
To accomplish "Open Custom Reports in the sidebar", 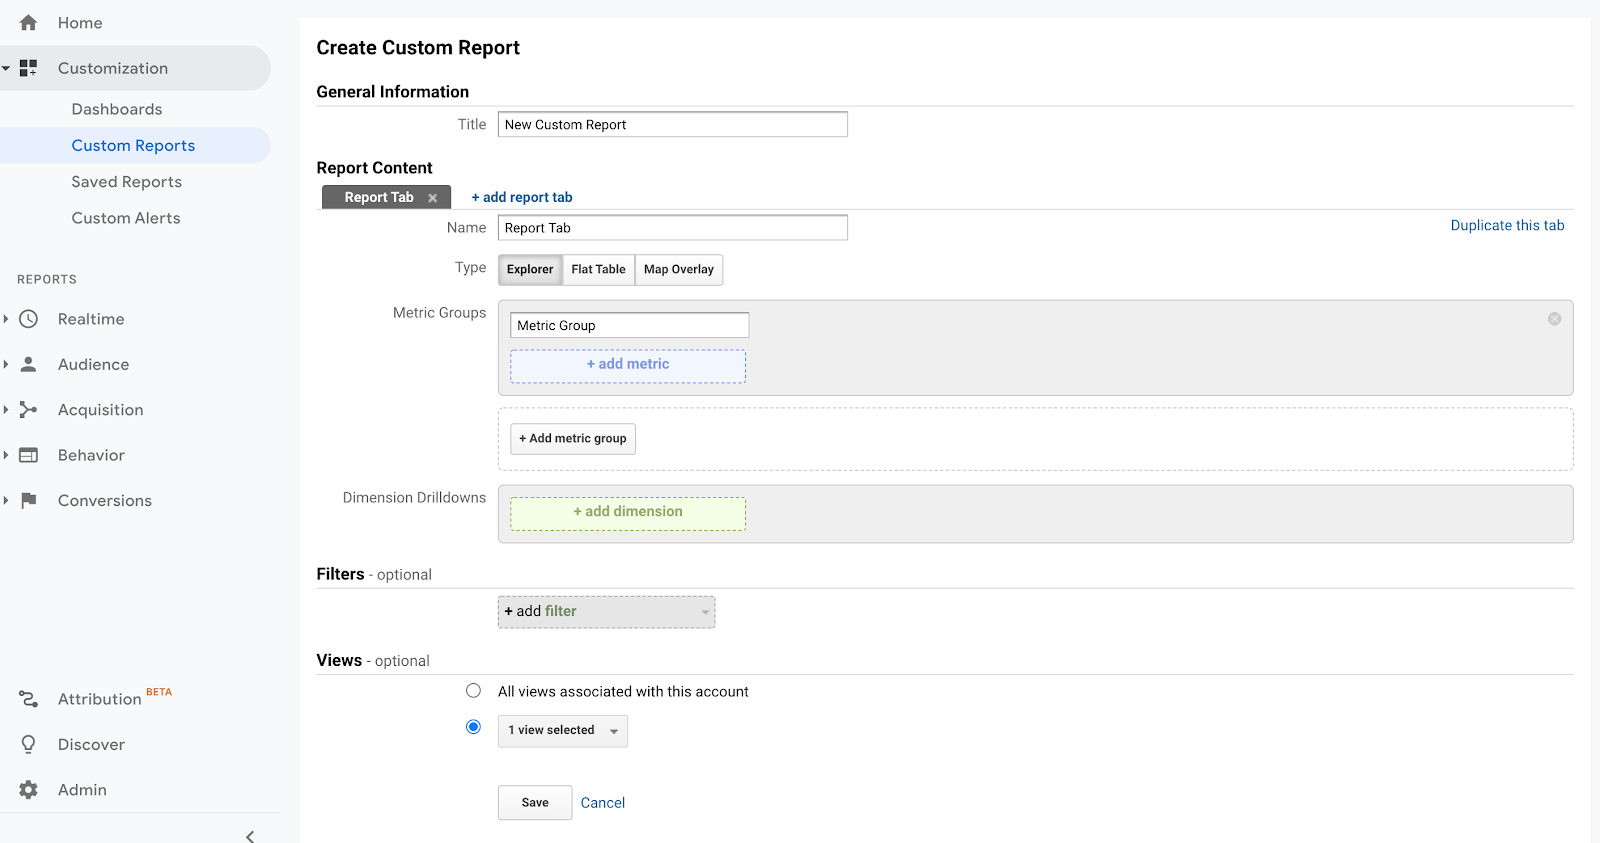I will tap(133, 145).
